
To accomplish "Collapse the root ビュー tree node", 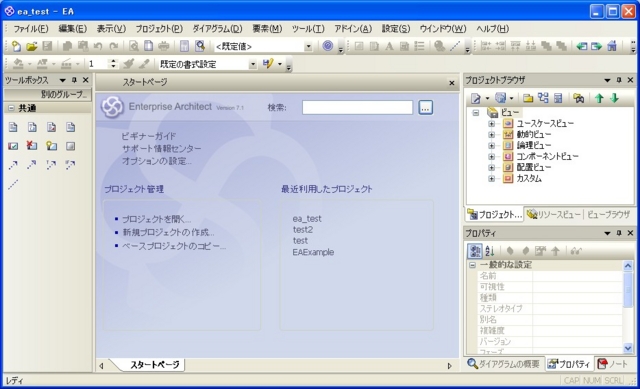I will pos(476,113).
